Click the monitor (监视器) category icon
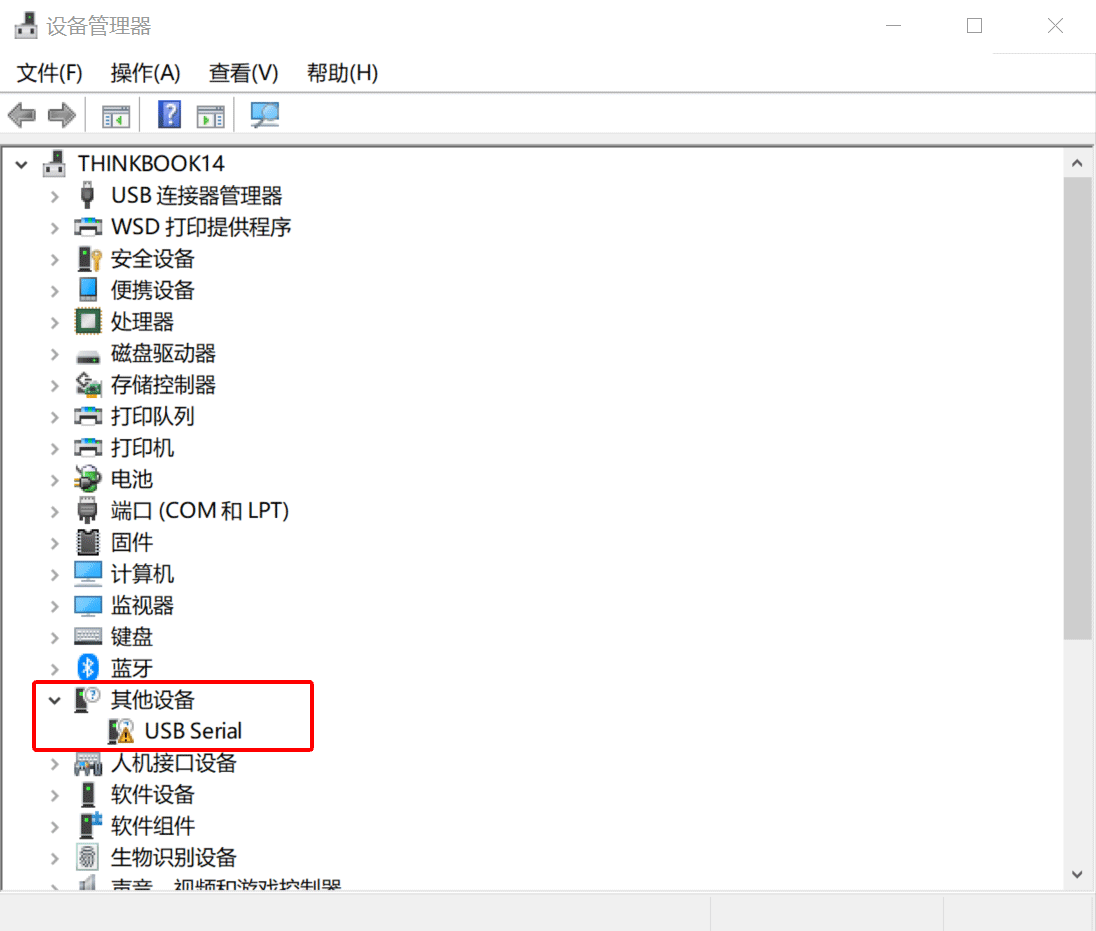This screenshot has width=1096, height=931. [x=88, y=605]
